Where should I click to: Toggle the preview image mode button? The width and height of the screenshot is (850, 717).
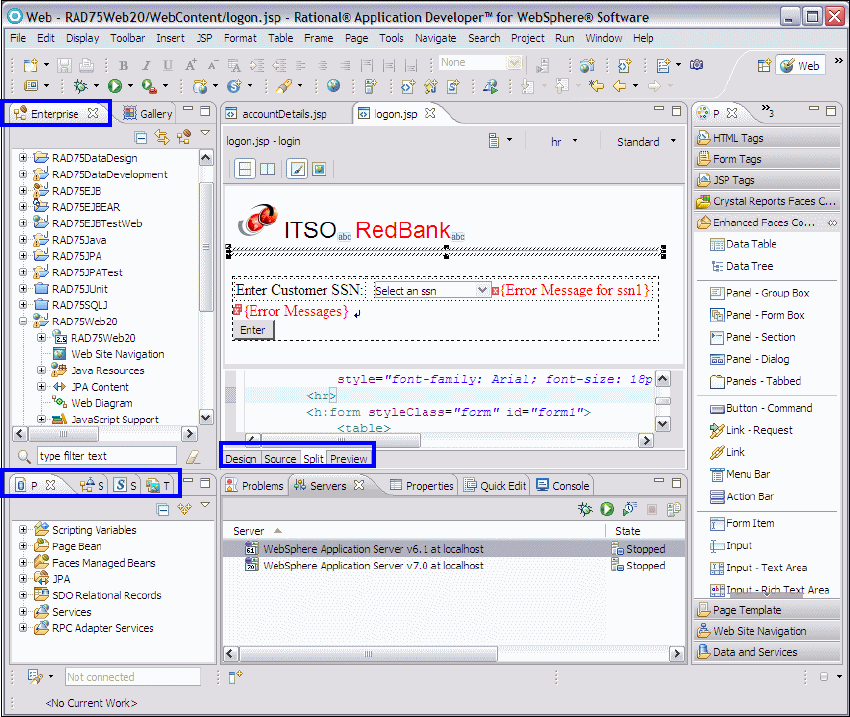319,169
